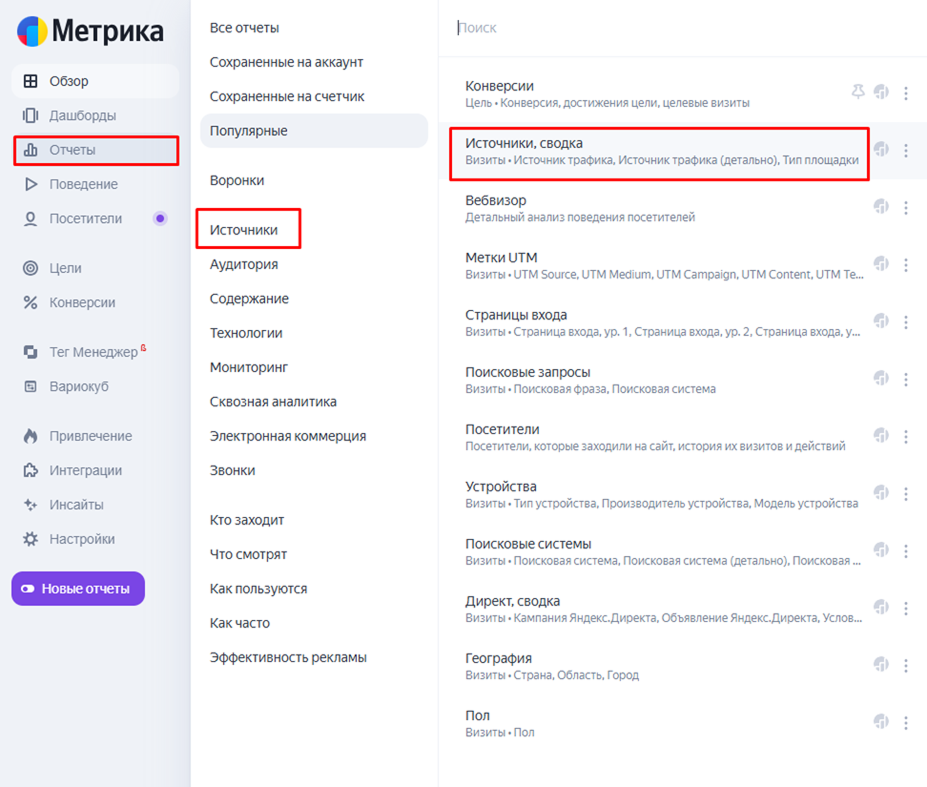Click the Обзор grid icon in sidebar

coord(31,81)
